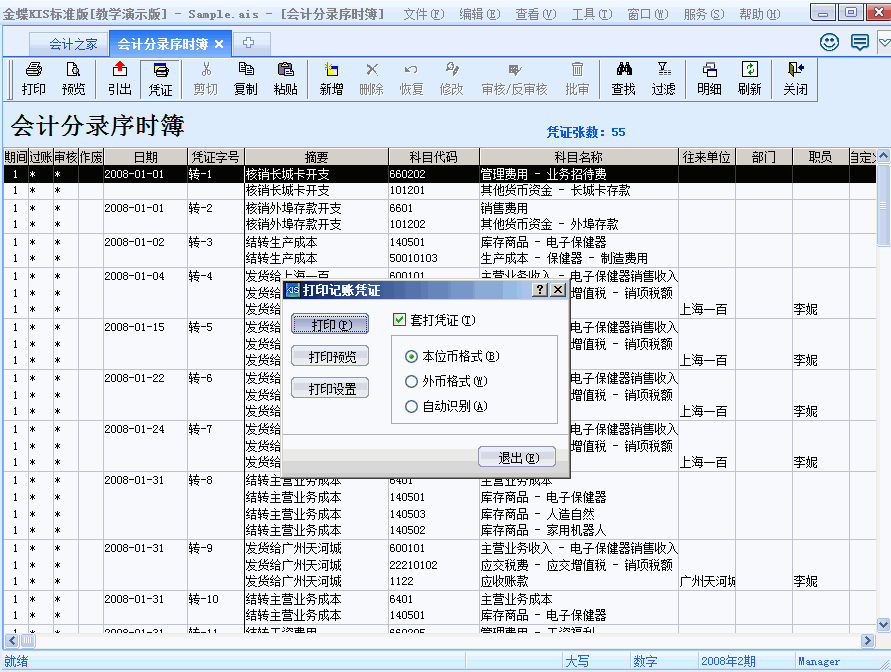Screen dimensions: 891x672
Task: Click the 凭证字号 column header
Action: tap(215, 157)
